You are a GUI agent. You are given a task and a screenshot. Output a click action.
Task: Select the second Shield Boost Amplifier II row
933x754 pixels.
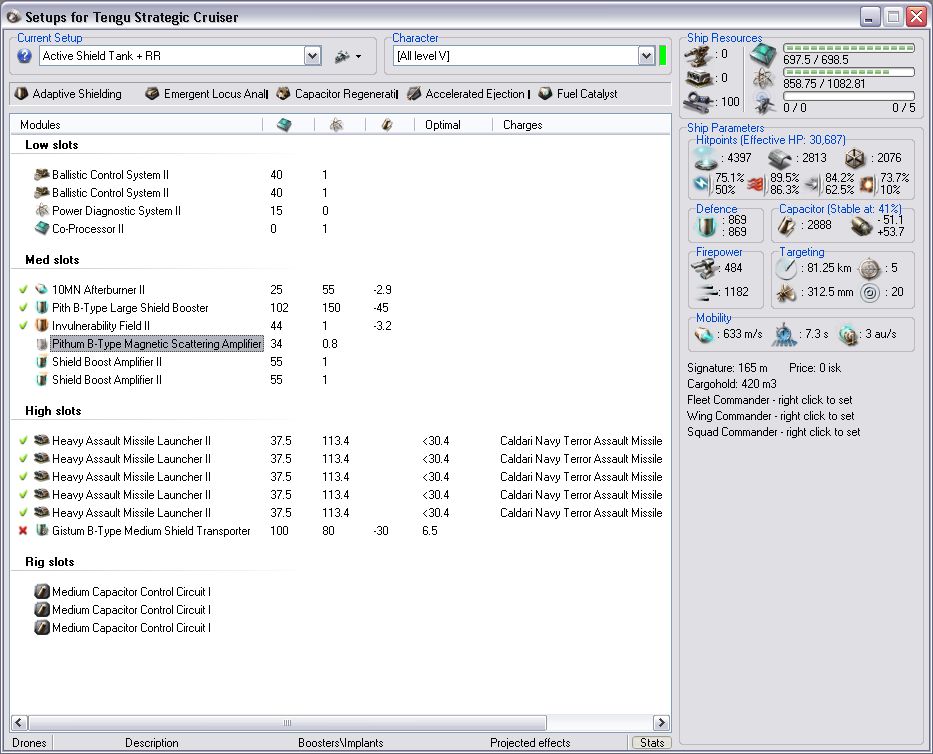point(107,380)
